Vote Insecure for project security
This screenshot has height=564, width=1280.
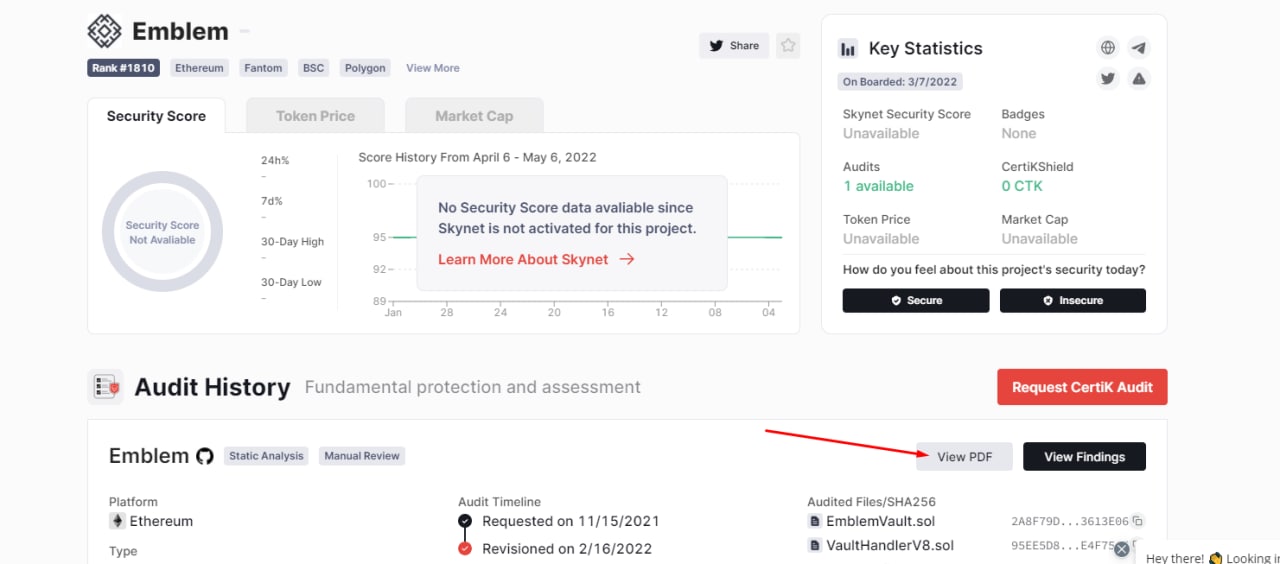tap(1073, 300)
